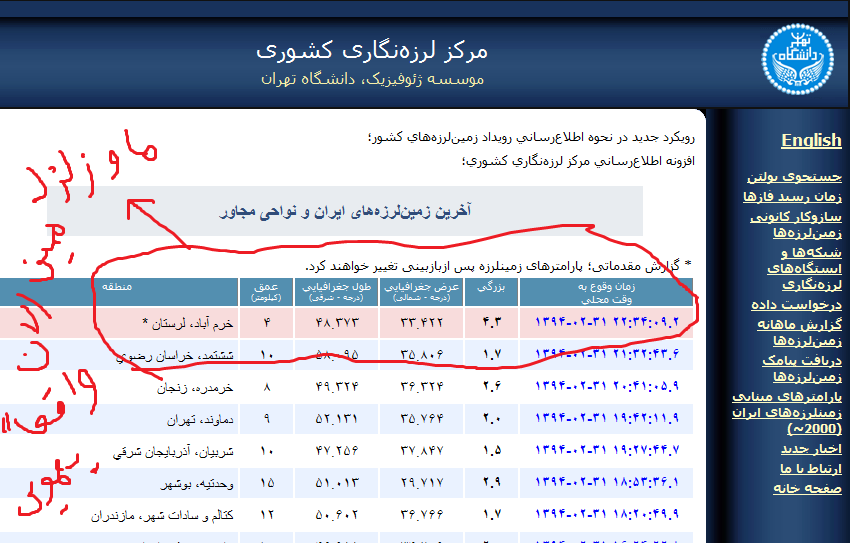Image resolution: width=853 pixels, height=543 pixels.
Task: Open phase arrival times link (زمان رسید فازها)
Action: coord(792,196)
